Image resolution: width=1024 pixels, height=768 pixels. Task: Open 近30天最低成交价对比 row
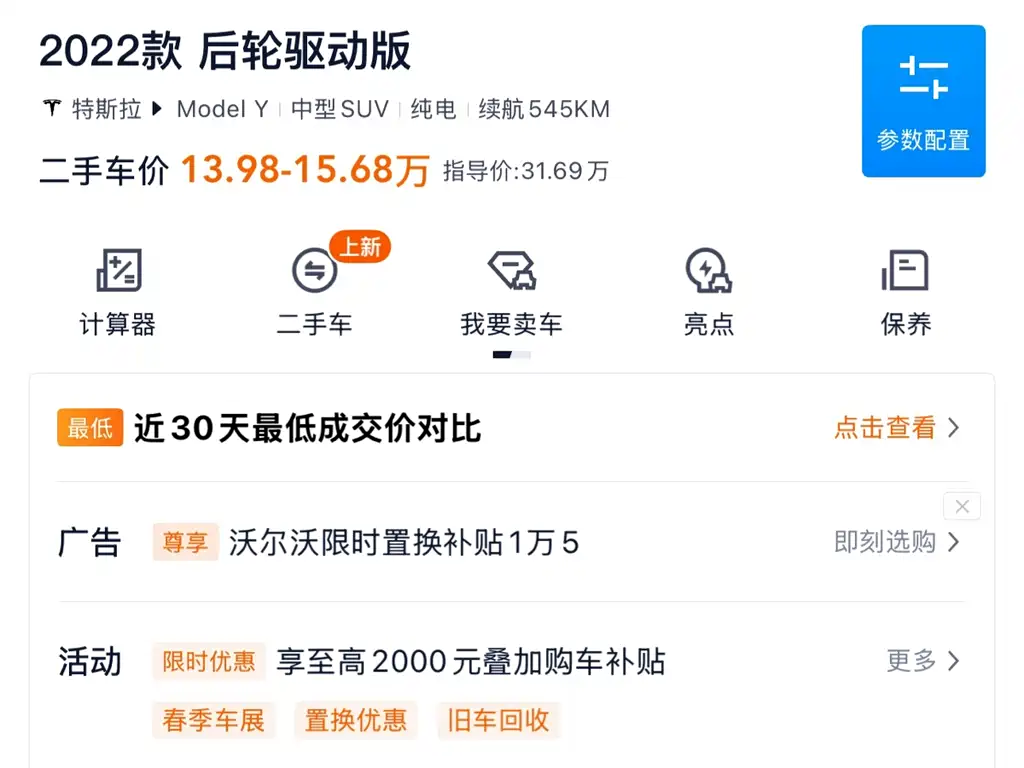[x=512, y=428]
